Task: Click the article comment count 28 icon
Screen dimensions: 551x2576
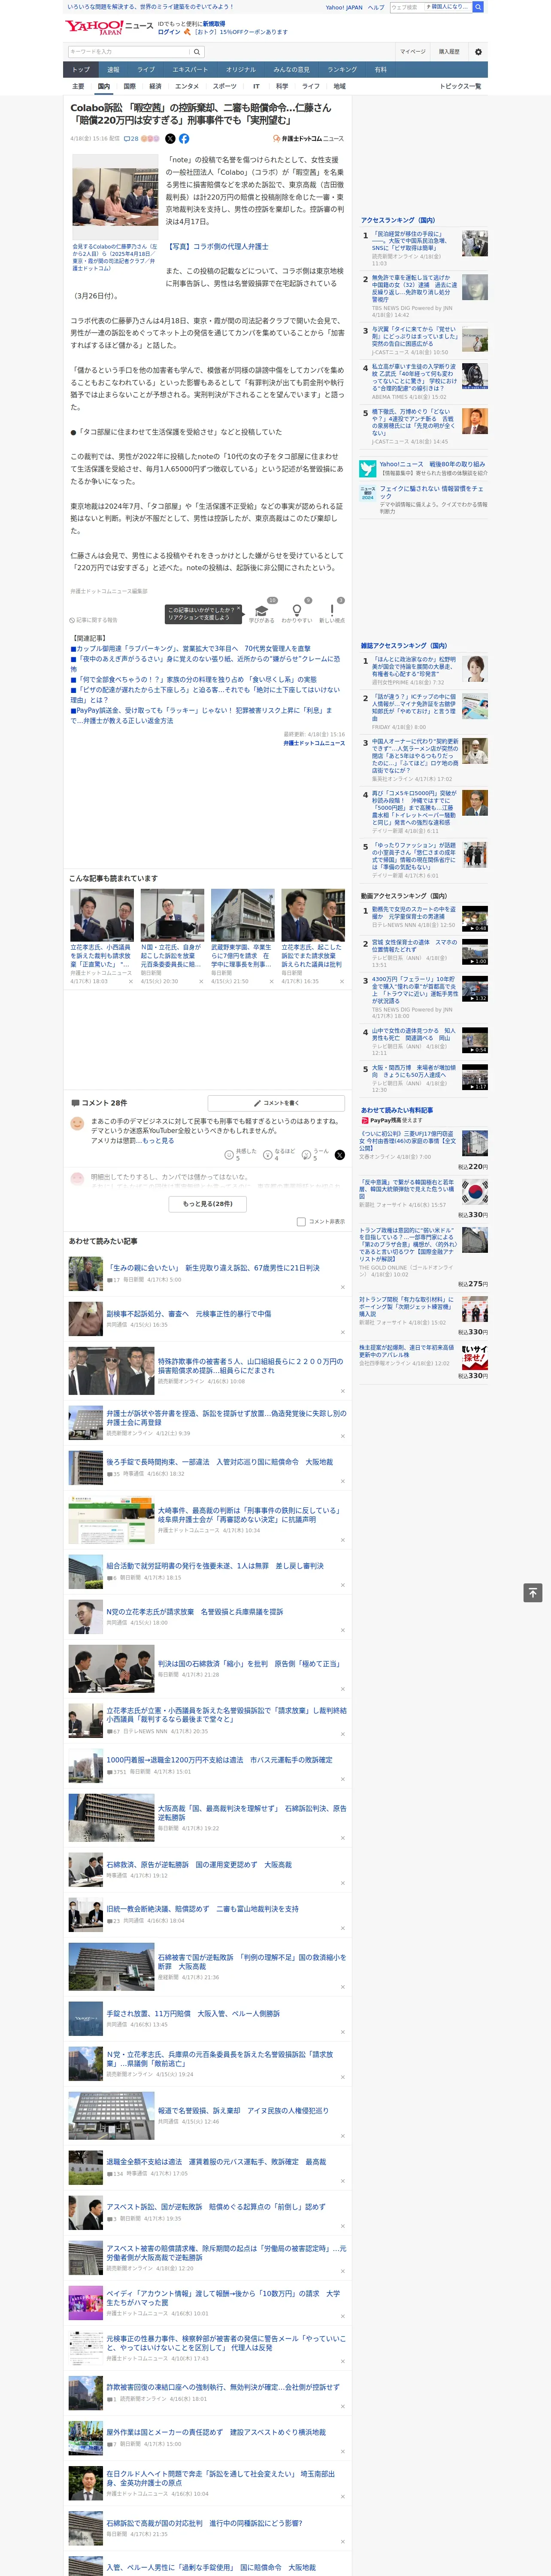Action: coord(131,139)
